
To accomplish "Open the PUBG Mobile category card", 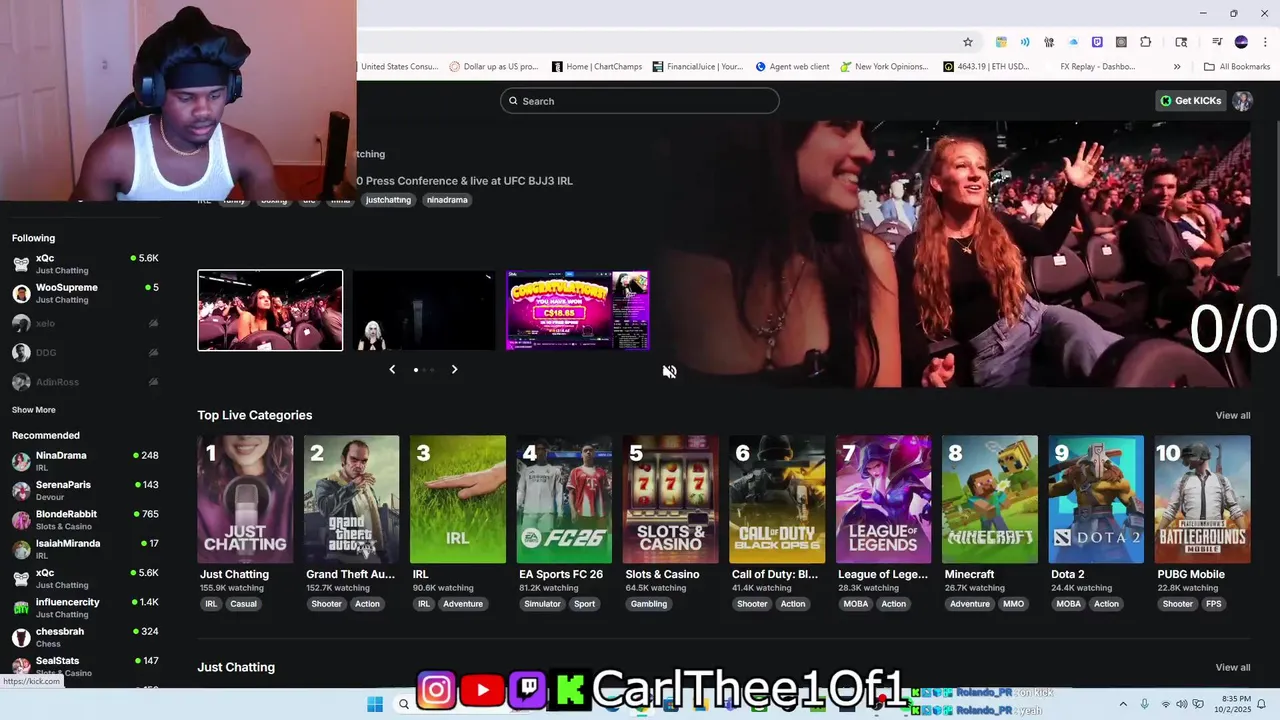I will pos(1202,499).
